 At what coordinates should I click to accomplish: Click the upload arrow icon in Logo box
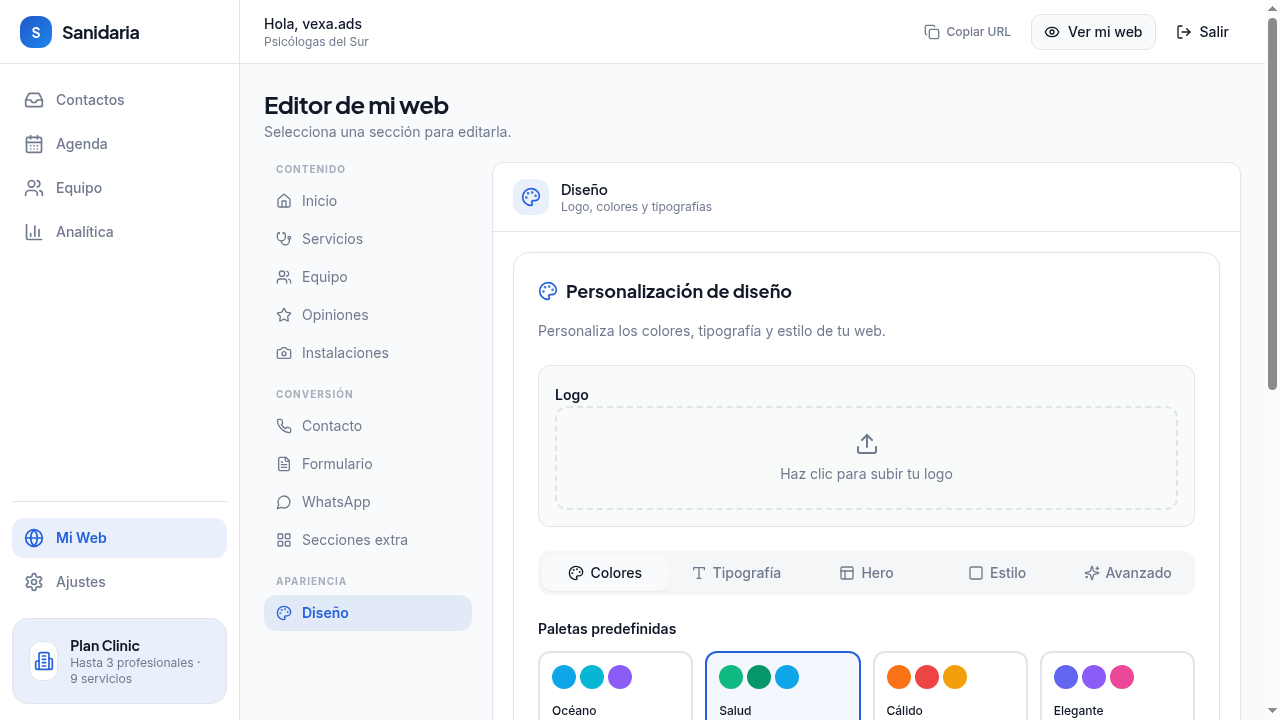[867, 444]
